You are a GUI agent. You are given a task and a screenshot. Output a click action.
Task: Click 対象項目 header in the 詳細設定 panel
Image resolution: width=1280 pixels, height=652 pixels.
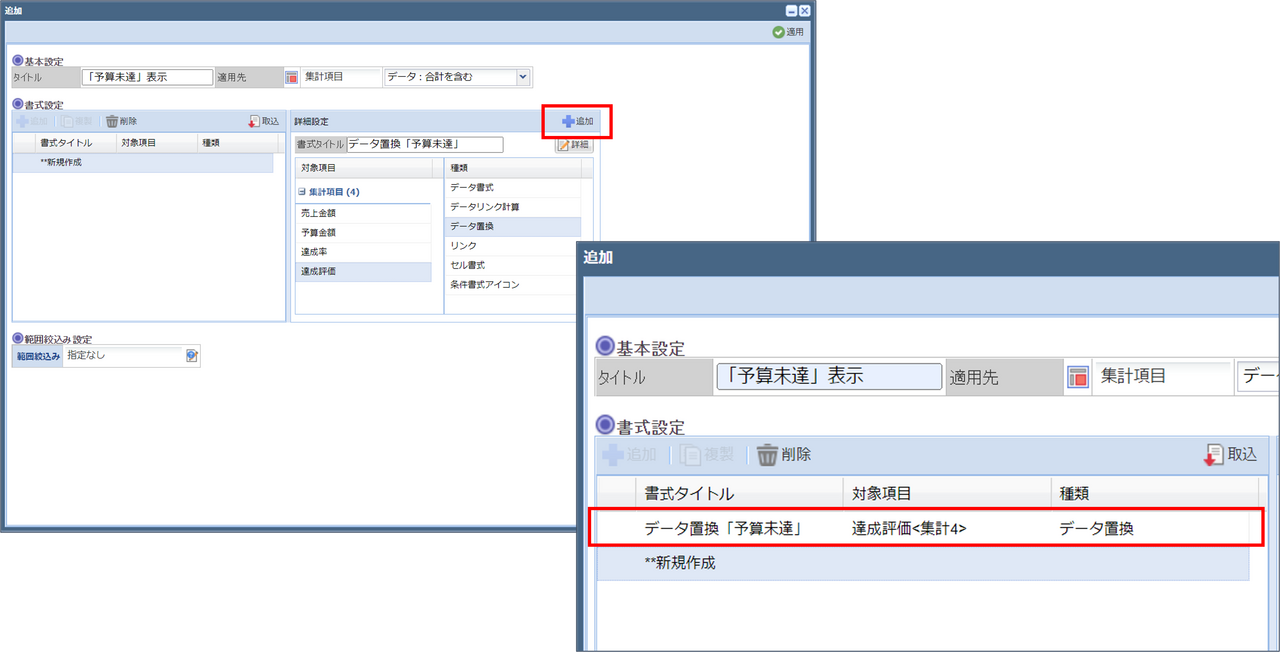pyautogui.click(x=363, y=168)
